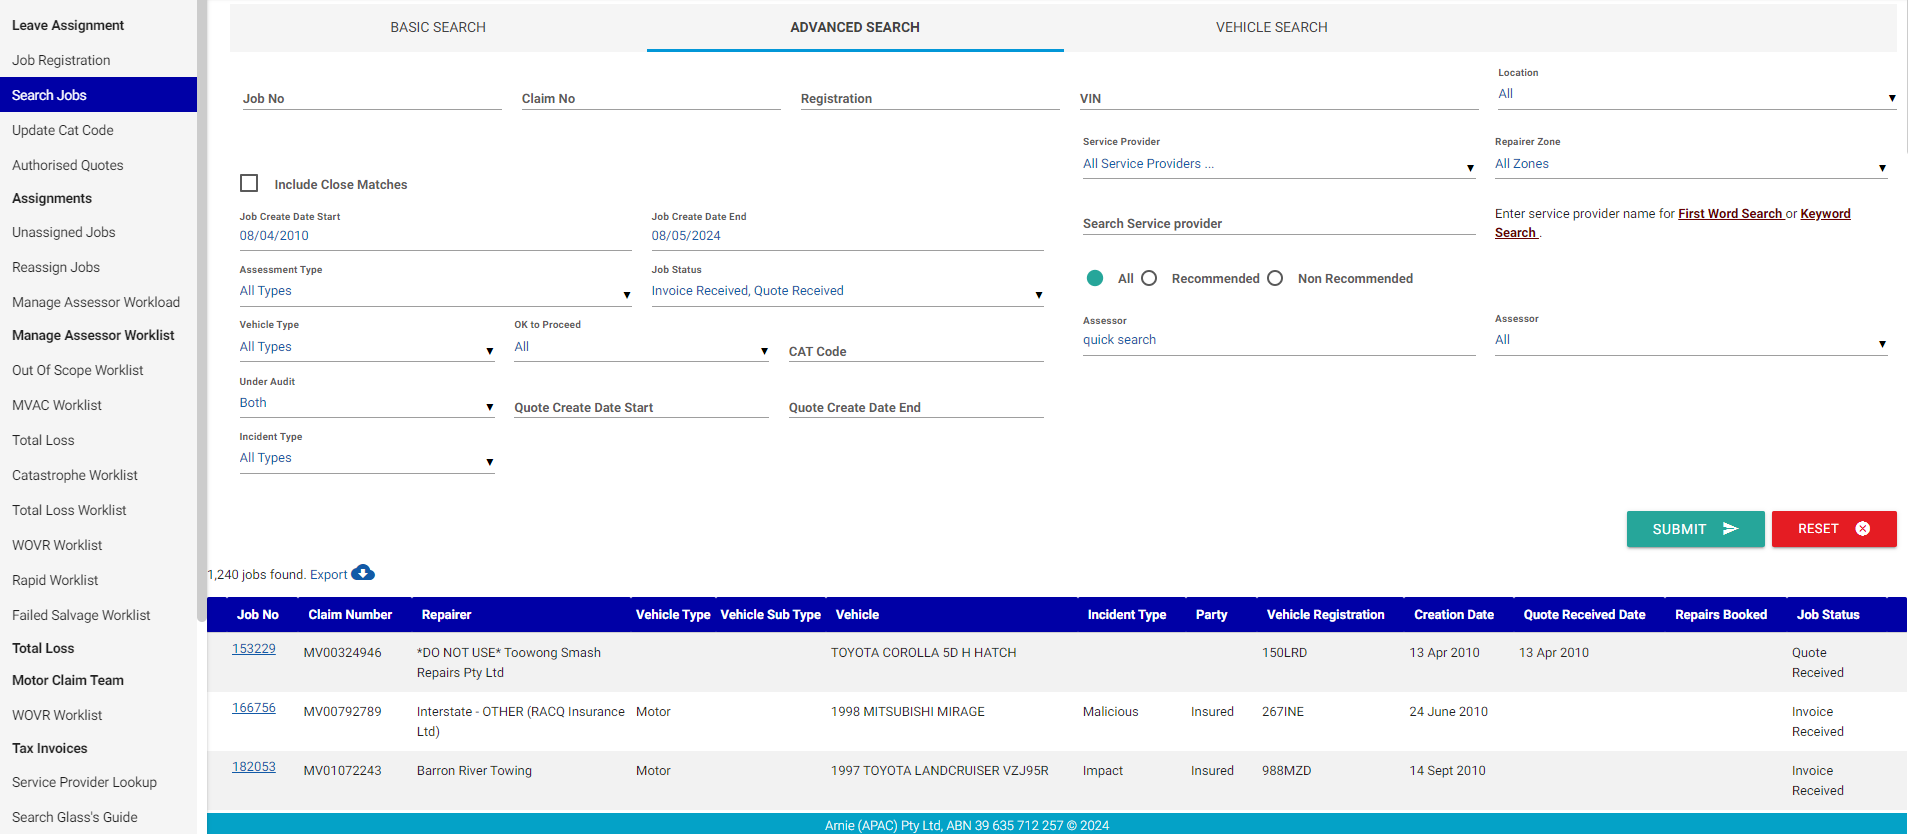Screen dimensions: 1908x834
Task: Sort by Creation Date column header
Action: pyautogui.click(x=1453, y=615)
